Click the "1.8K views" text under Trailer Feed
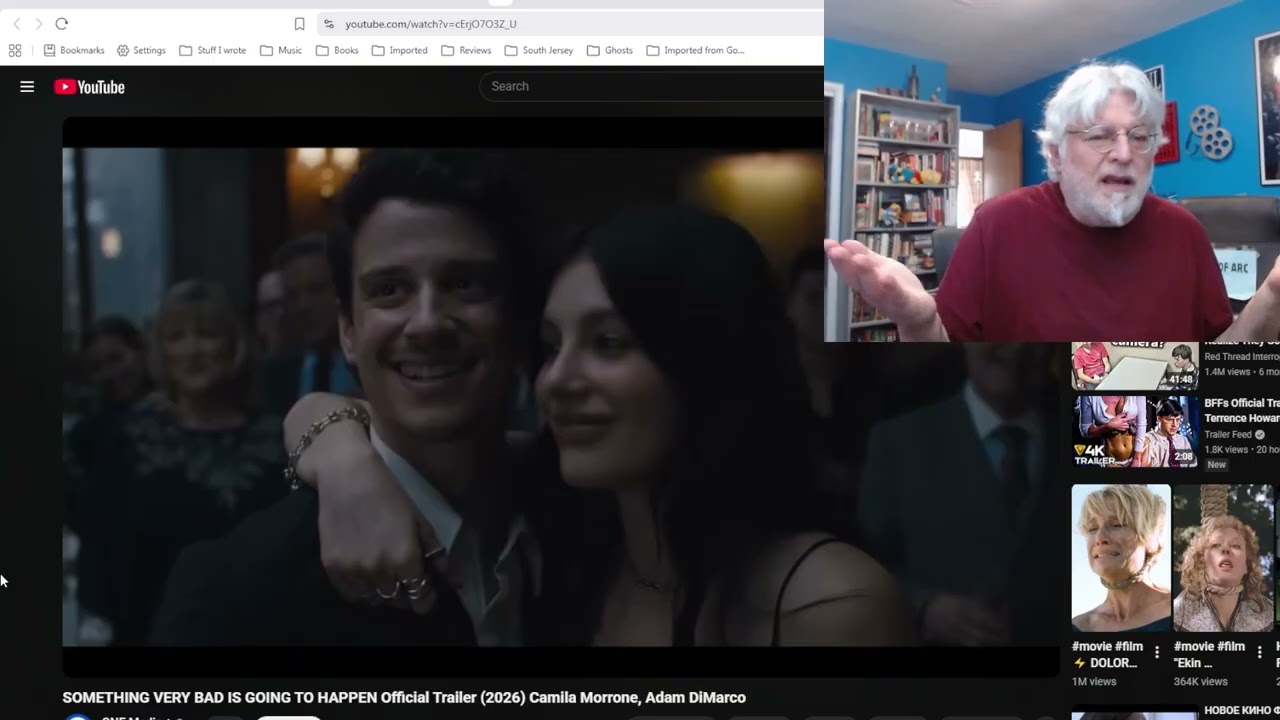 coord(1227,450)
